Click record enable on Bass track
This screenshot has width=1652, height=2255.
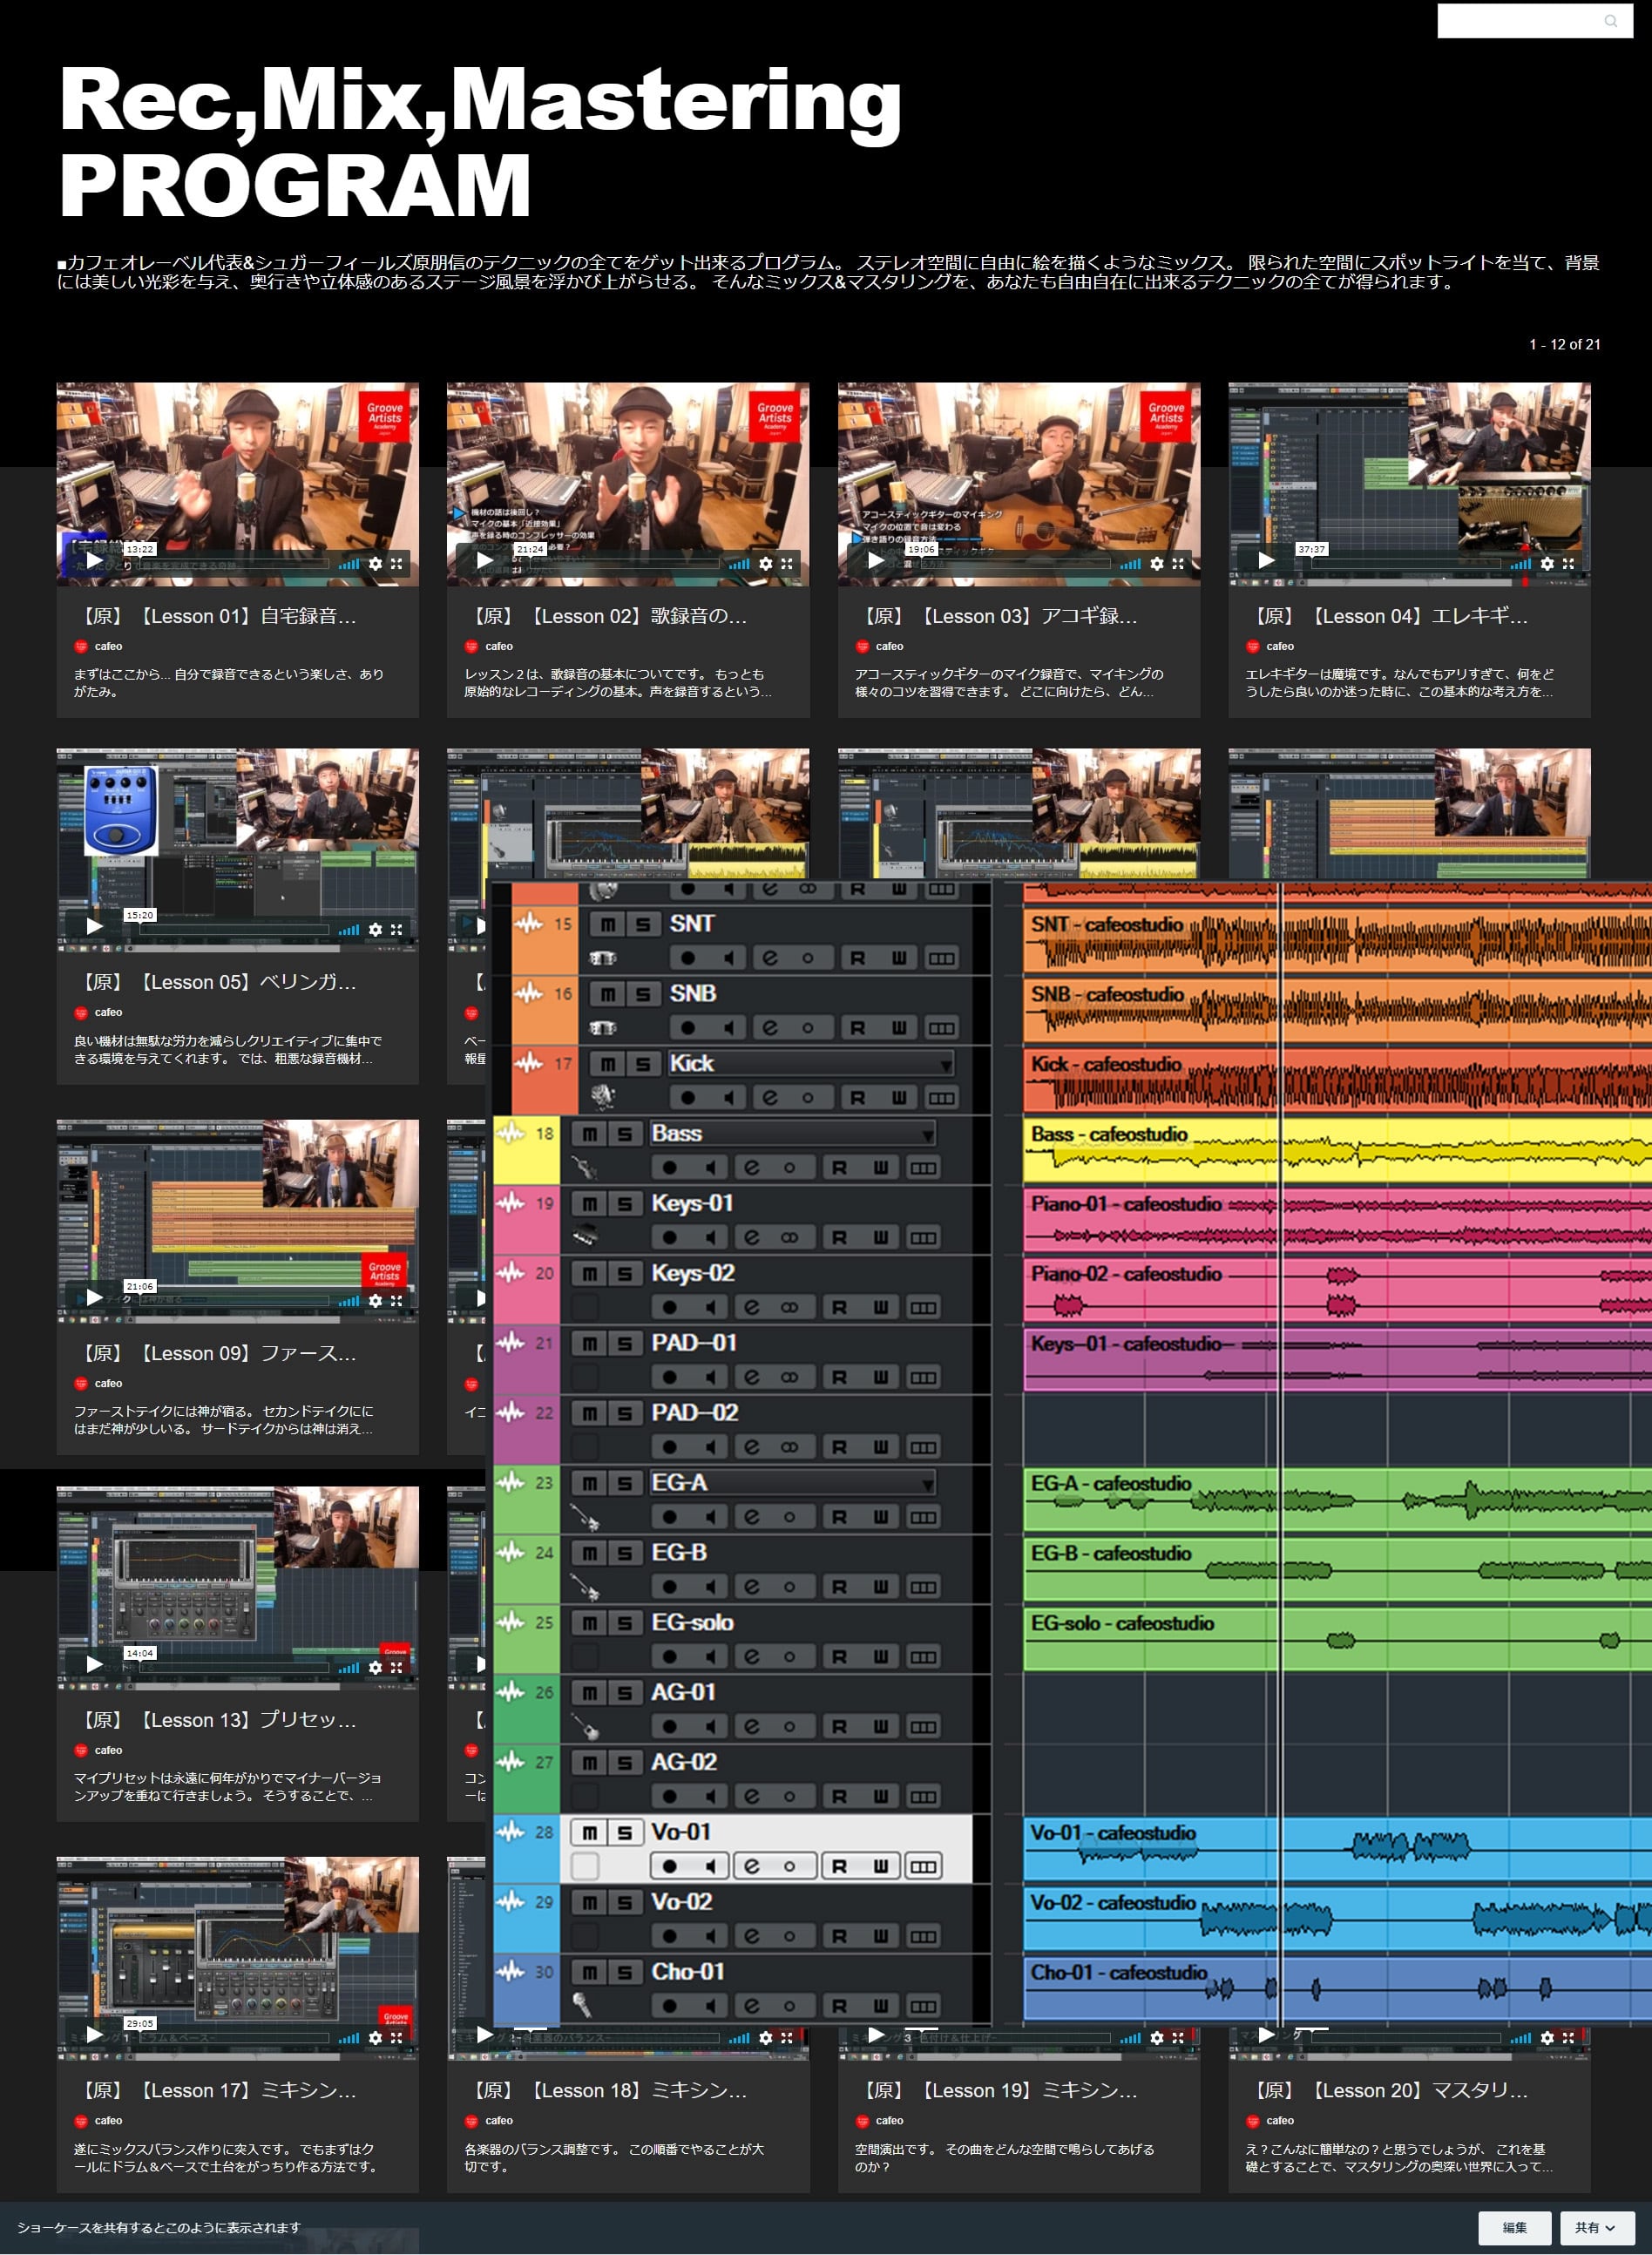click(x=669, y=1168)
